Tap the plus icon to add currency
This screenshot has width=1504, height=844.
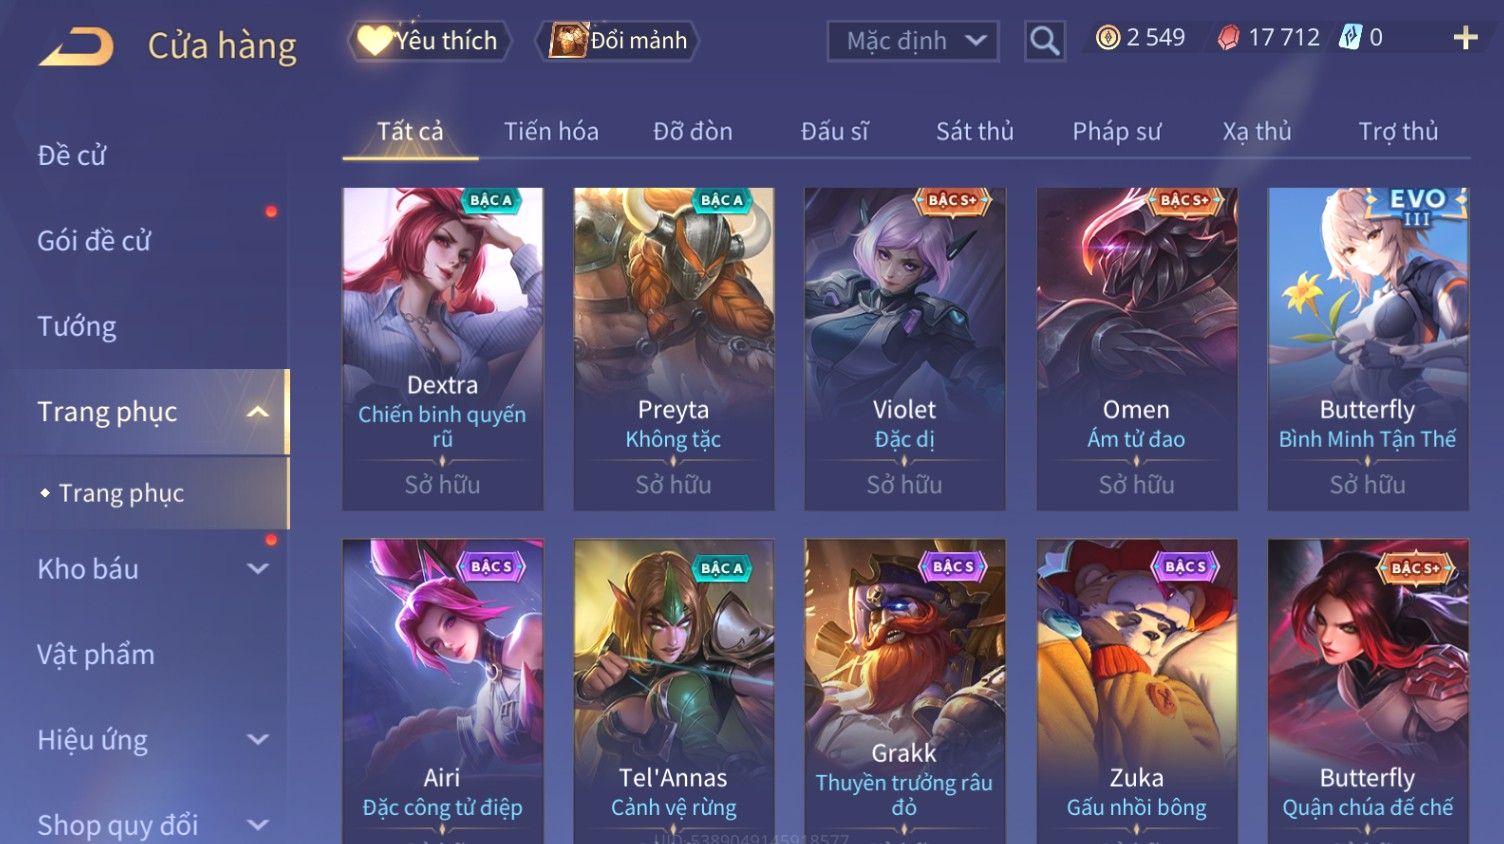tap(1465, 38)
